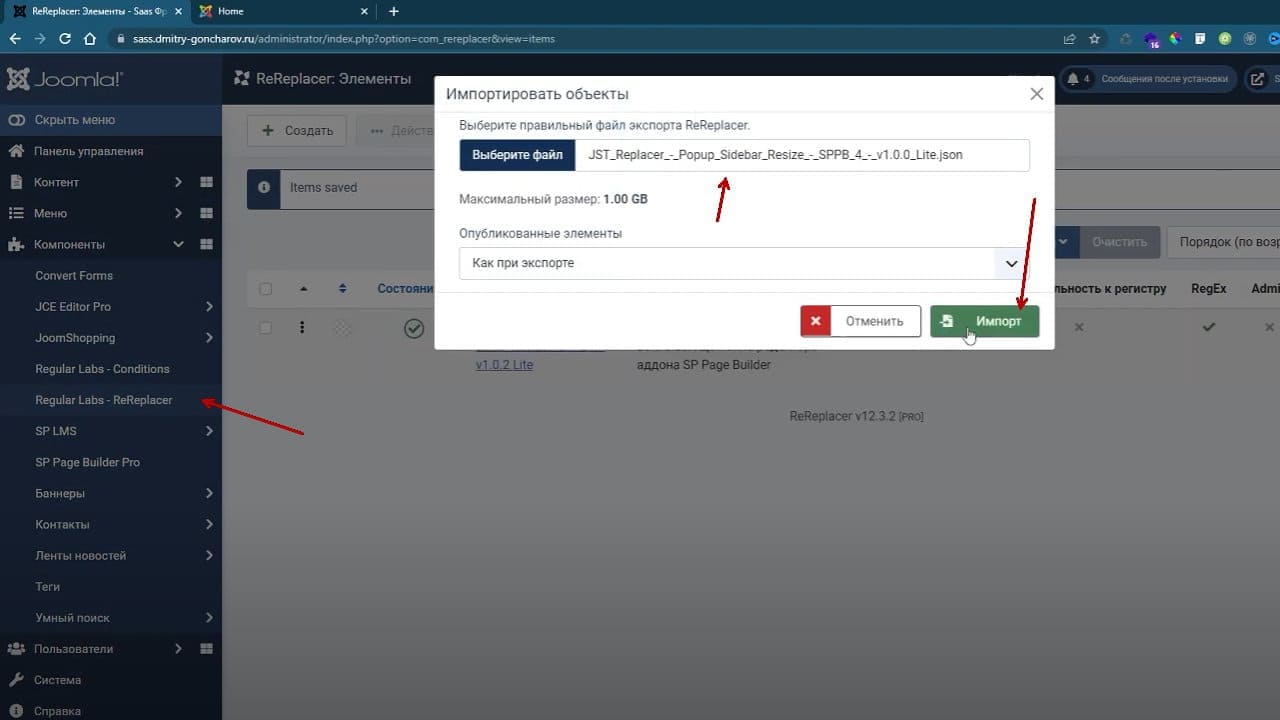Open Порядок sorting dropdown
The image size is (1280, 720).
coord(1223,242)
